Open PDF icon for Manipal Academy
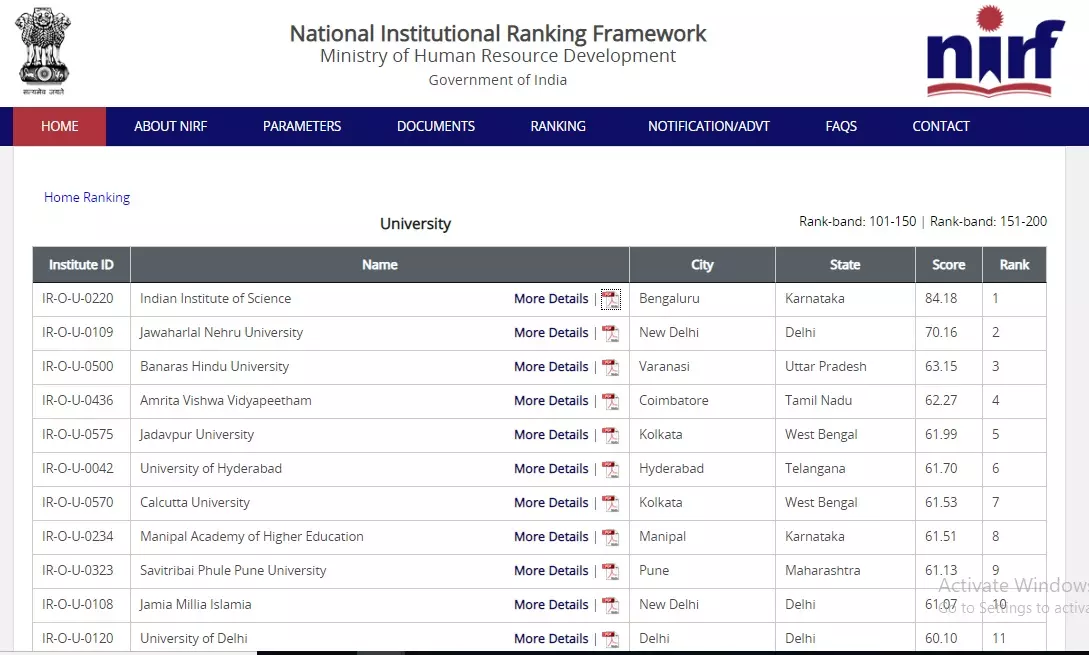This screenshot has height=655, width=1089. pos(610,537)
